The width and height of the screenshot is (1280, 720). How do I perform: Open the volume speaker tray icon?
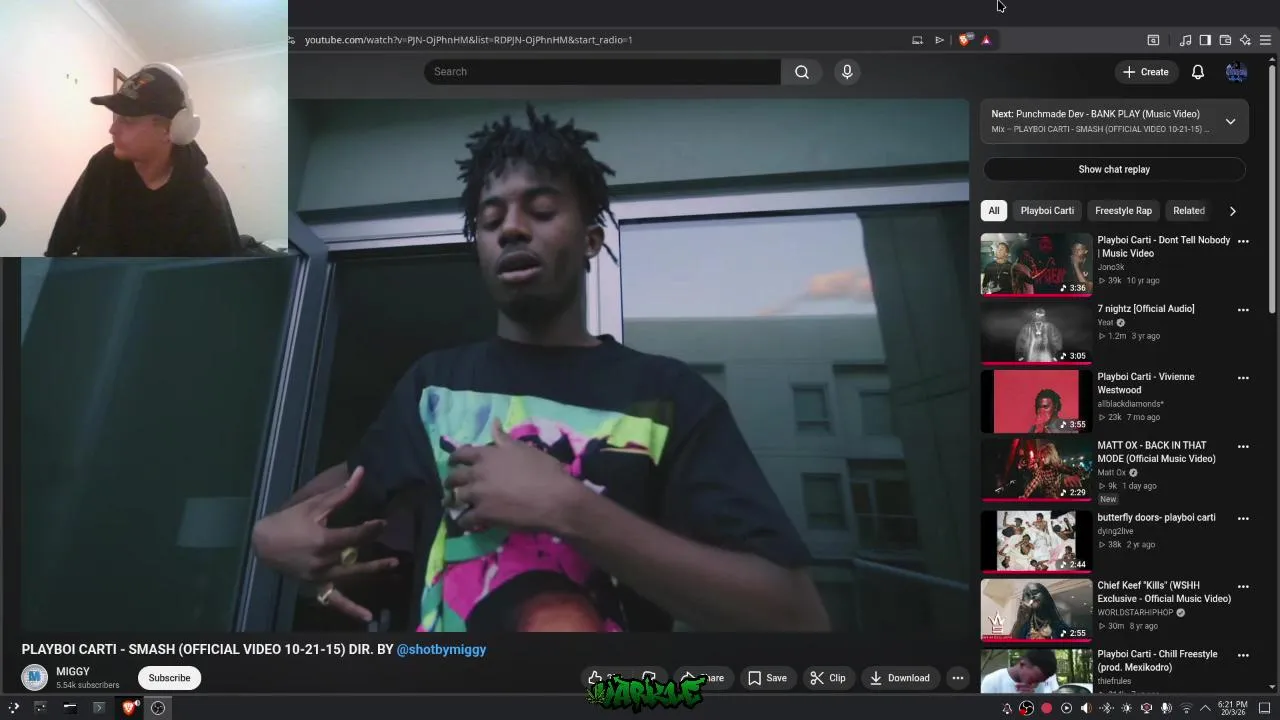[x=1086, y=708]
